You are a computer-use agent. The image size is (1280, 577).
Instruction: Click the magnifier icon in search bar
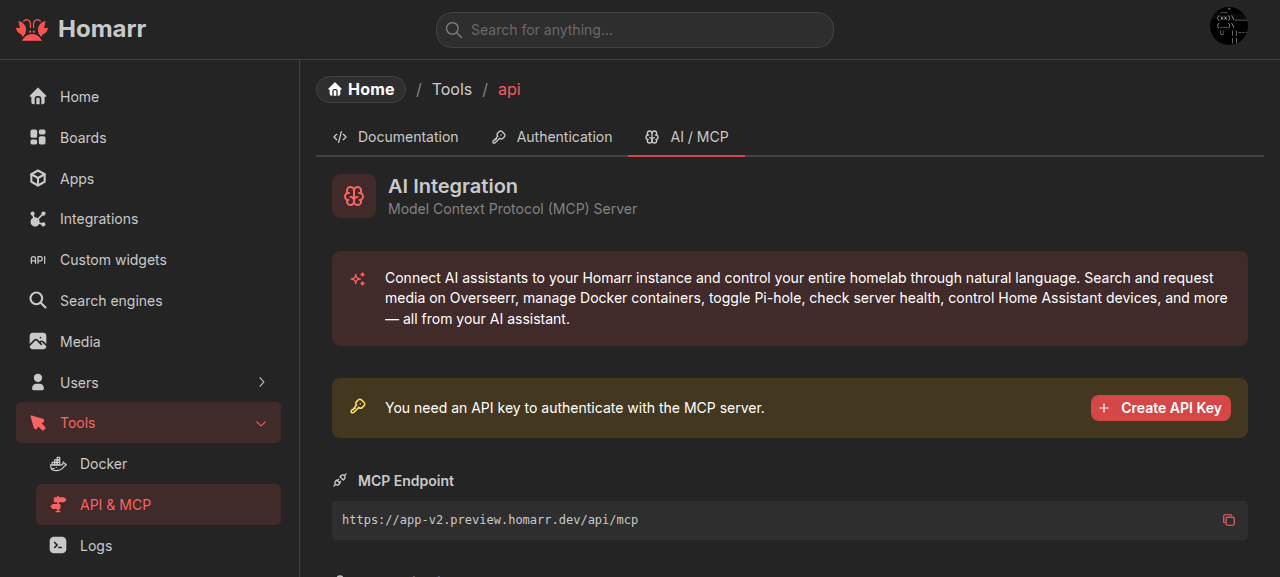pyautogui.click(x=454, y=30)
